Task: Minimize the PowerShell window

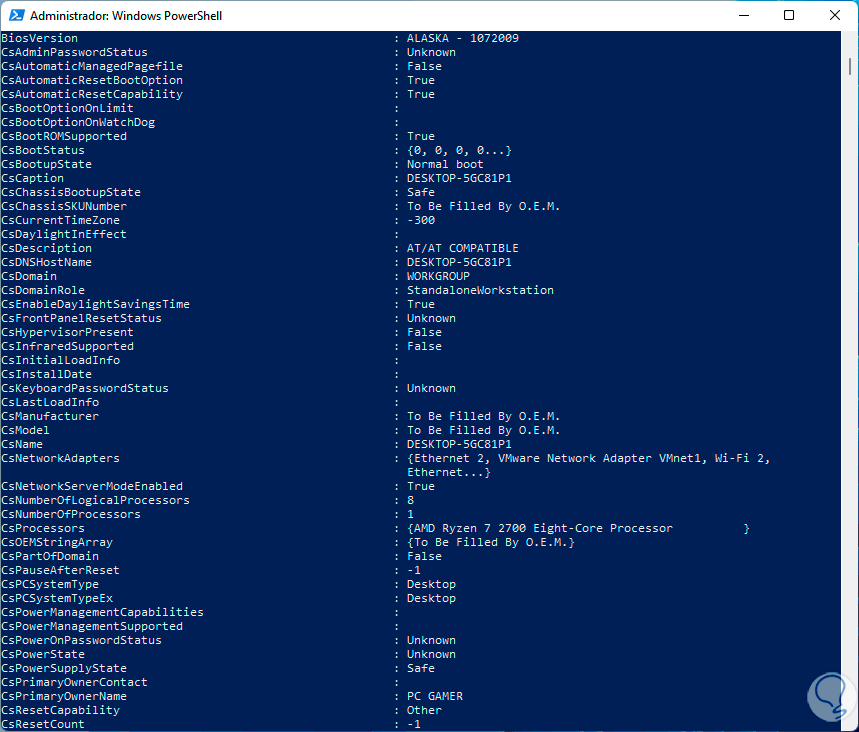Action: [743, 15]
